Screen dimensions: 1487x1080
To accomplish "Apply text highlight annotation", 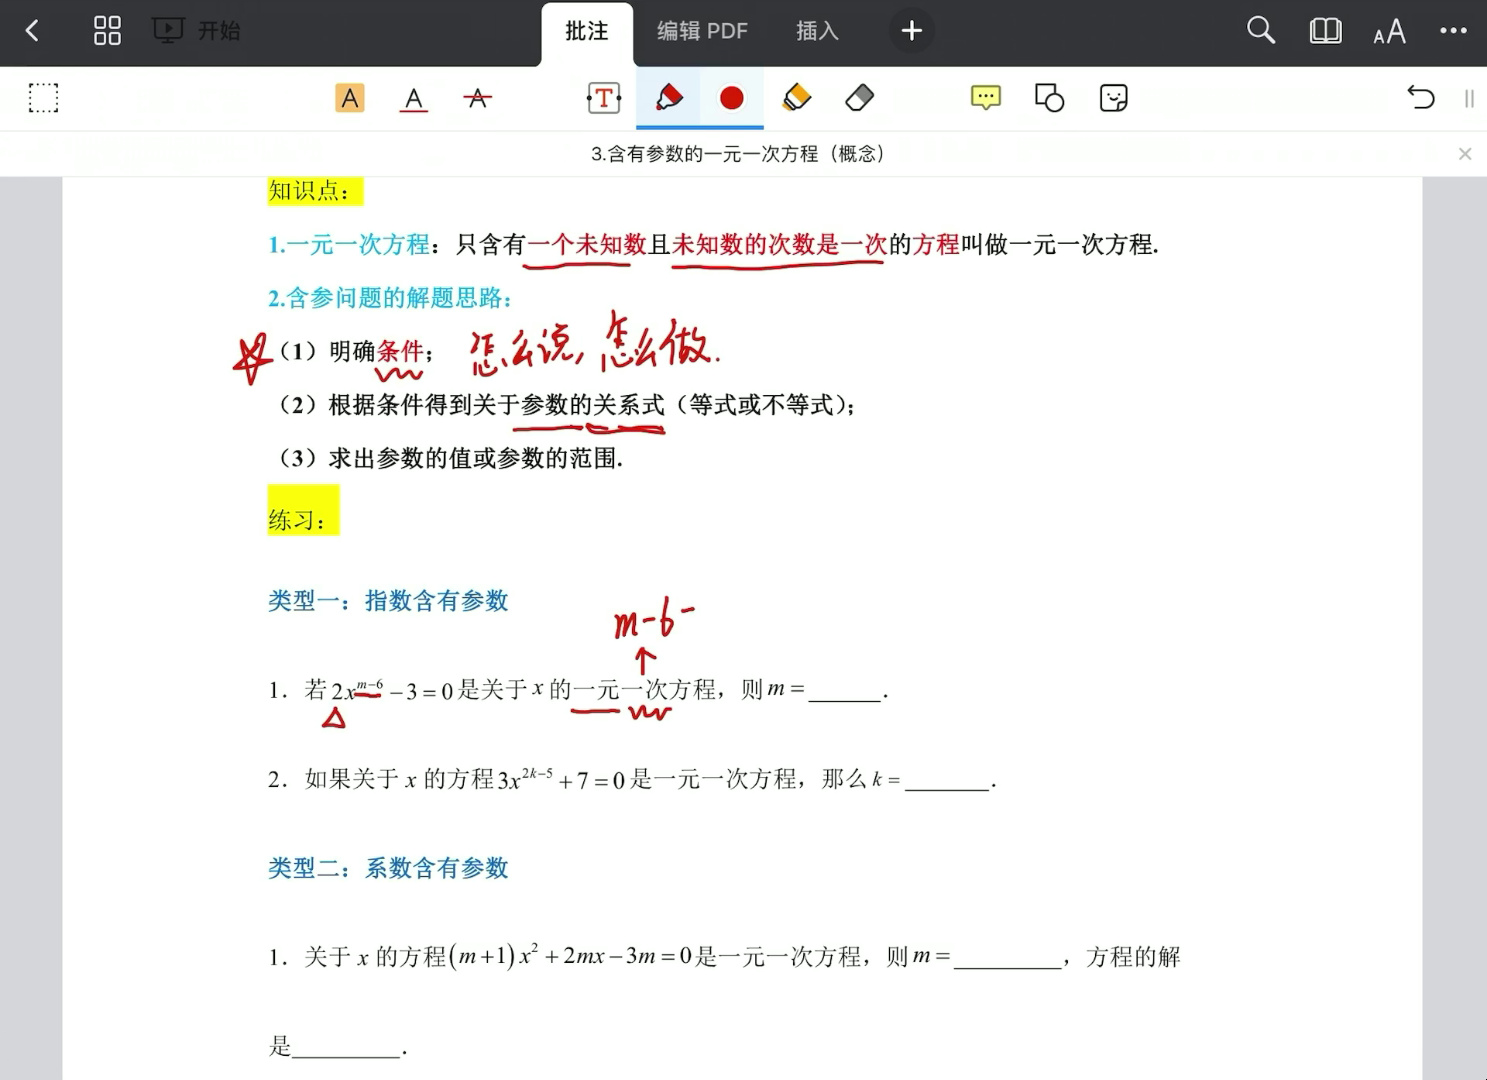I will [x=349, y=98].
